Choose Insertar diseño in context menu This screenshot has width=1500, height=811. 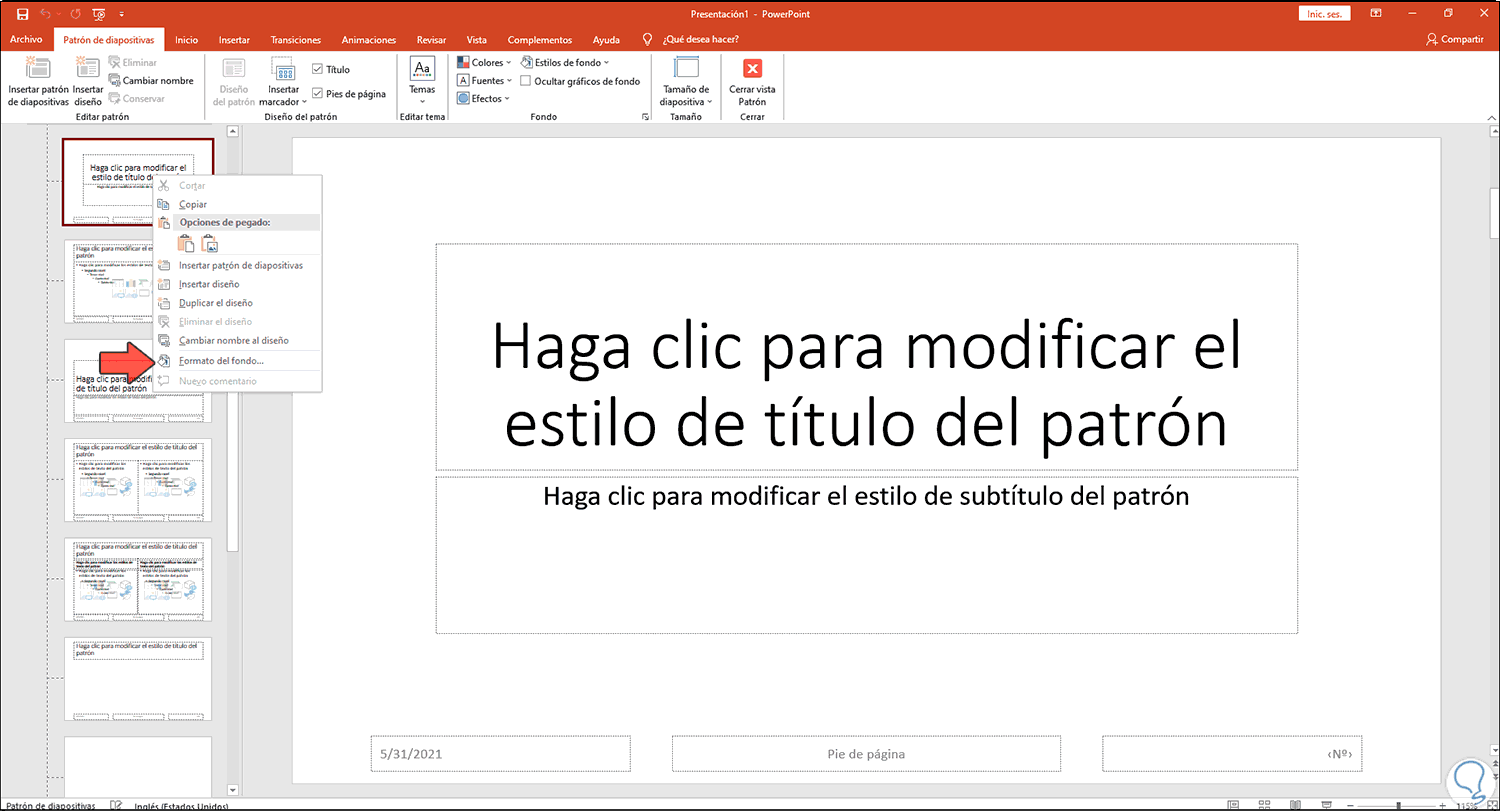click(x=238, y=284)
